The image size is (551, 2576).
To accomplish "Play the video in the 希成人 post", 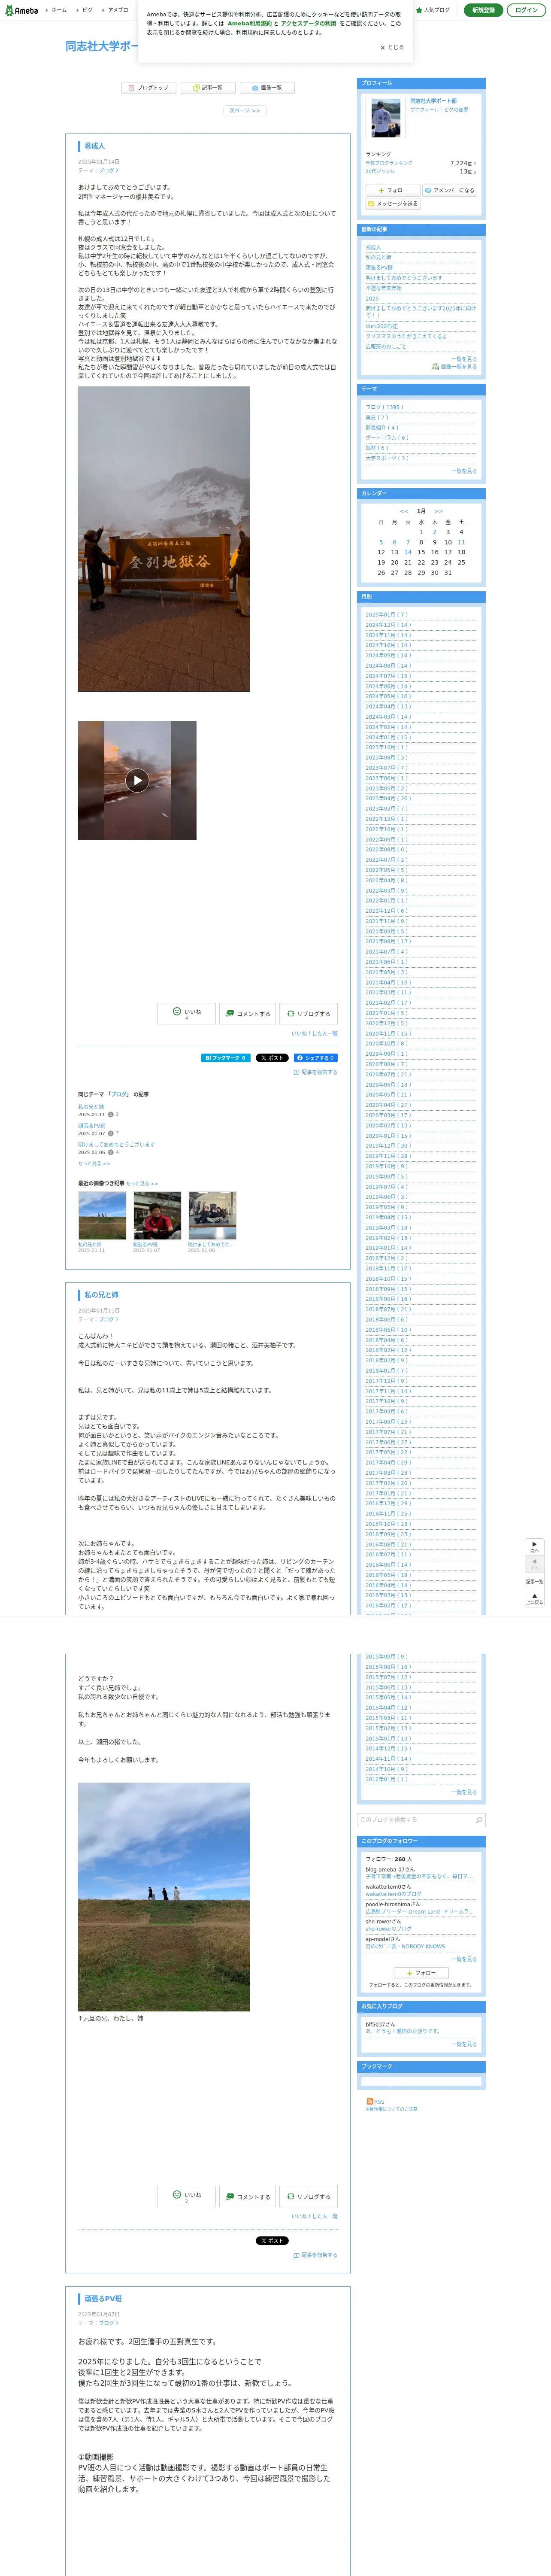I will [x=137, y=780].
